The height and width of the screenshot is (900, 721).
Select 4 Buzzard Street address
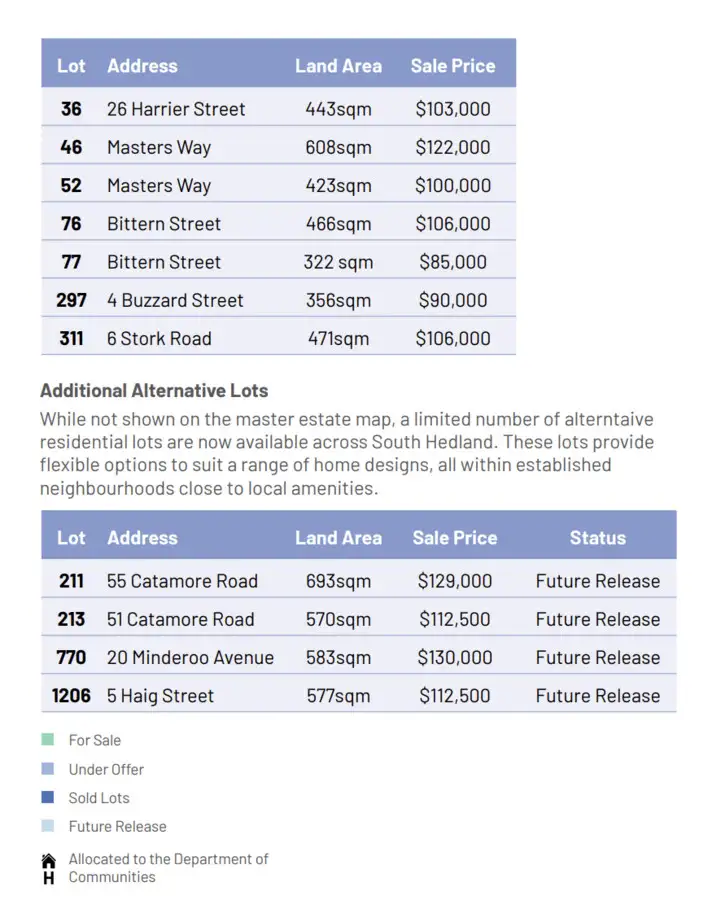click(x=175, y=300)
